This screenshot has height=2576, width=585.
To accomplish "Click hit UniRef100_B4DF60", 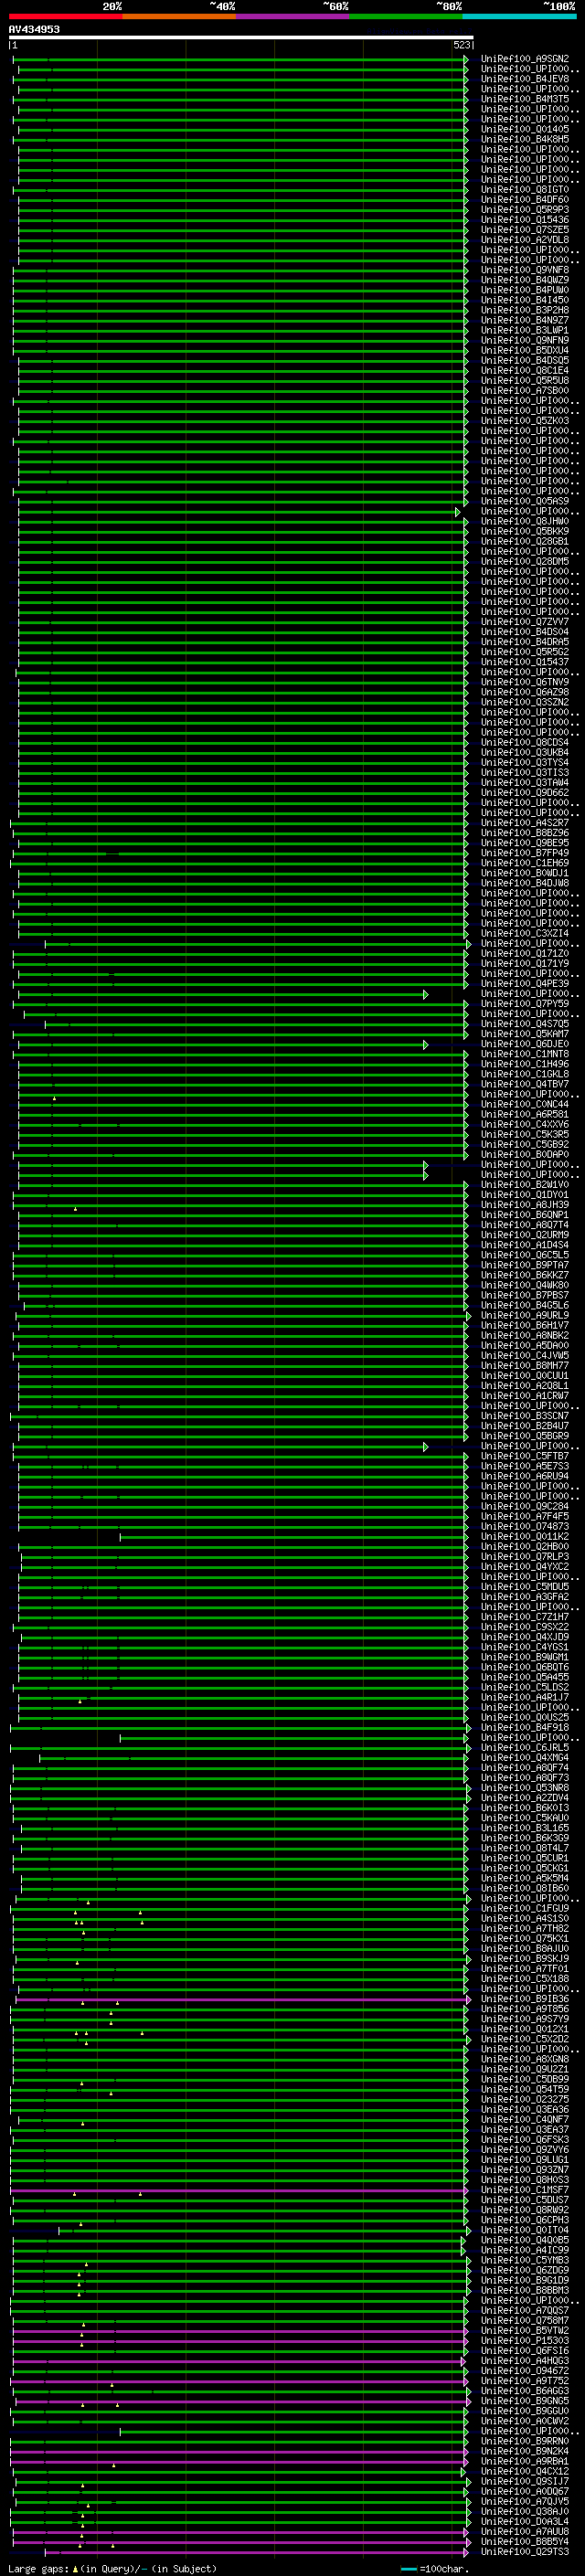I will tap(525, 200).
